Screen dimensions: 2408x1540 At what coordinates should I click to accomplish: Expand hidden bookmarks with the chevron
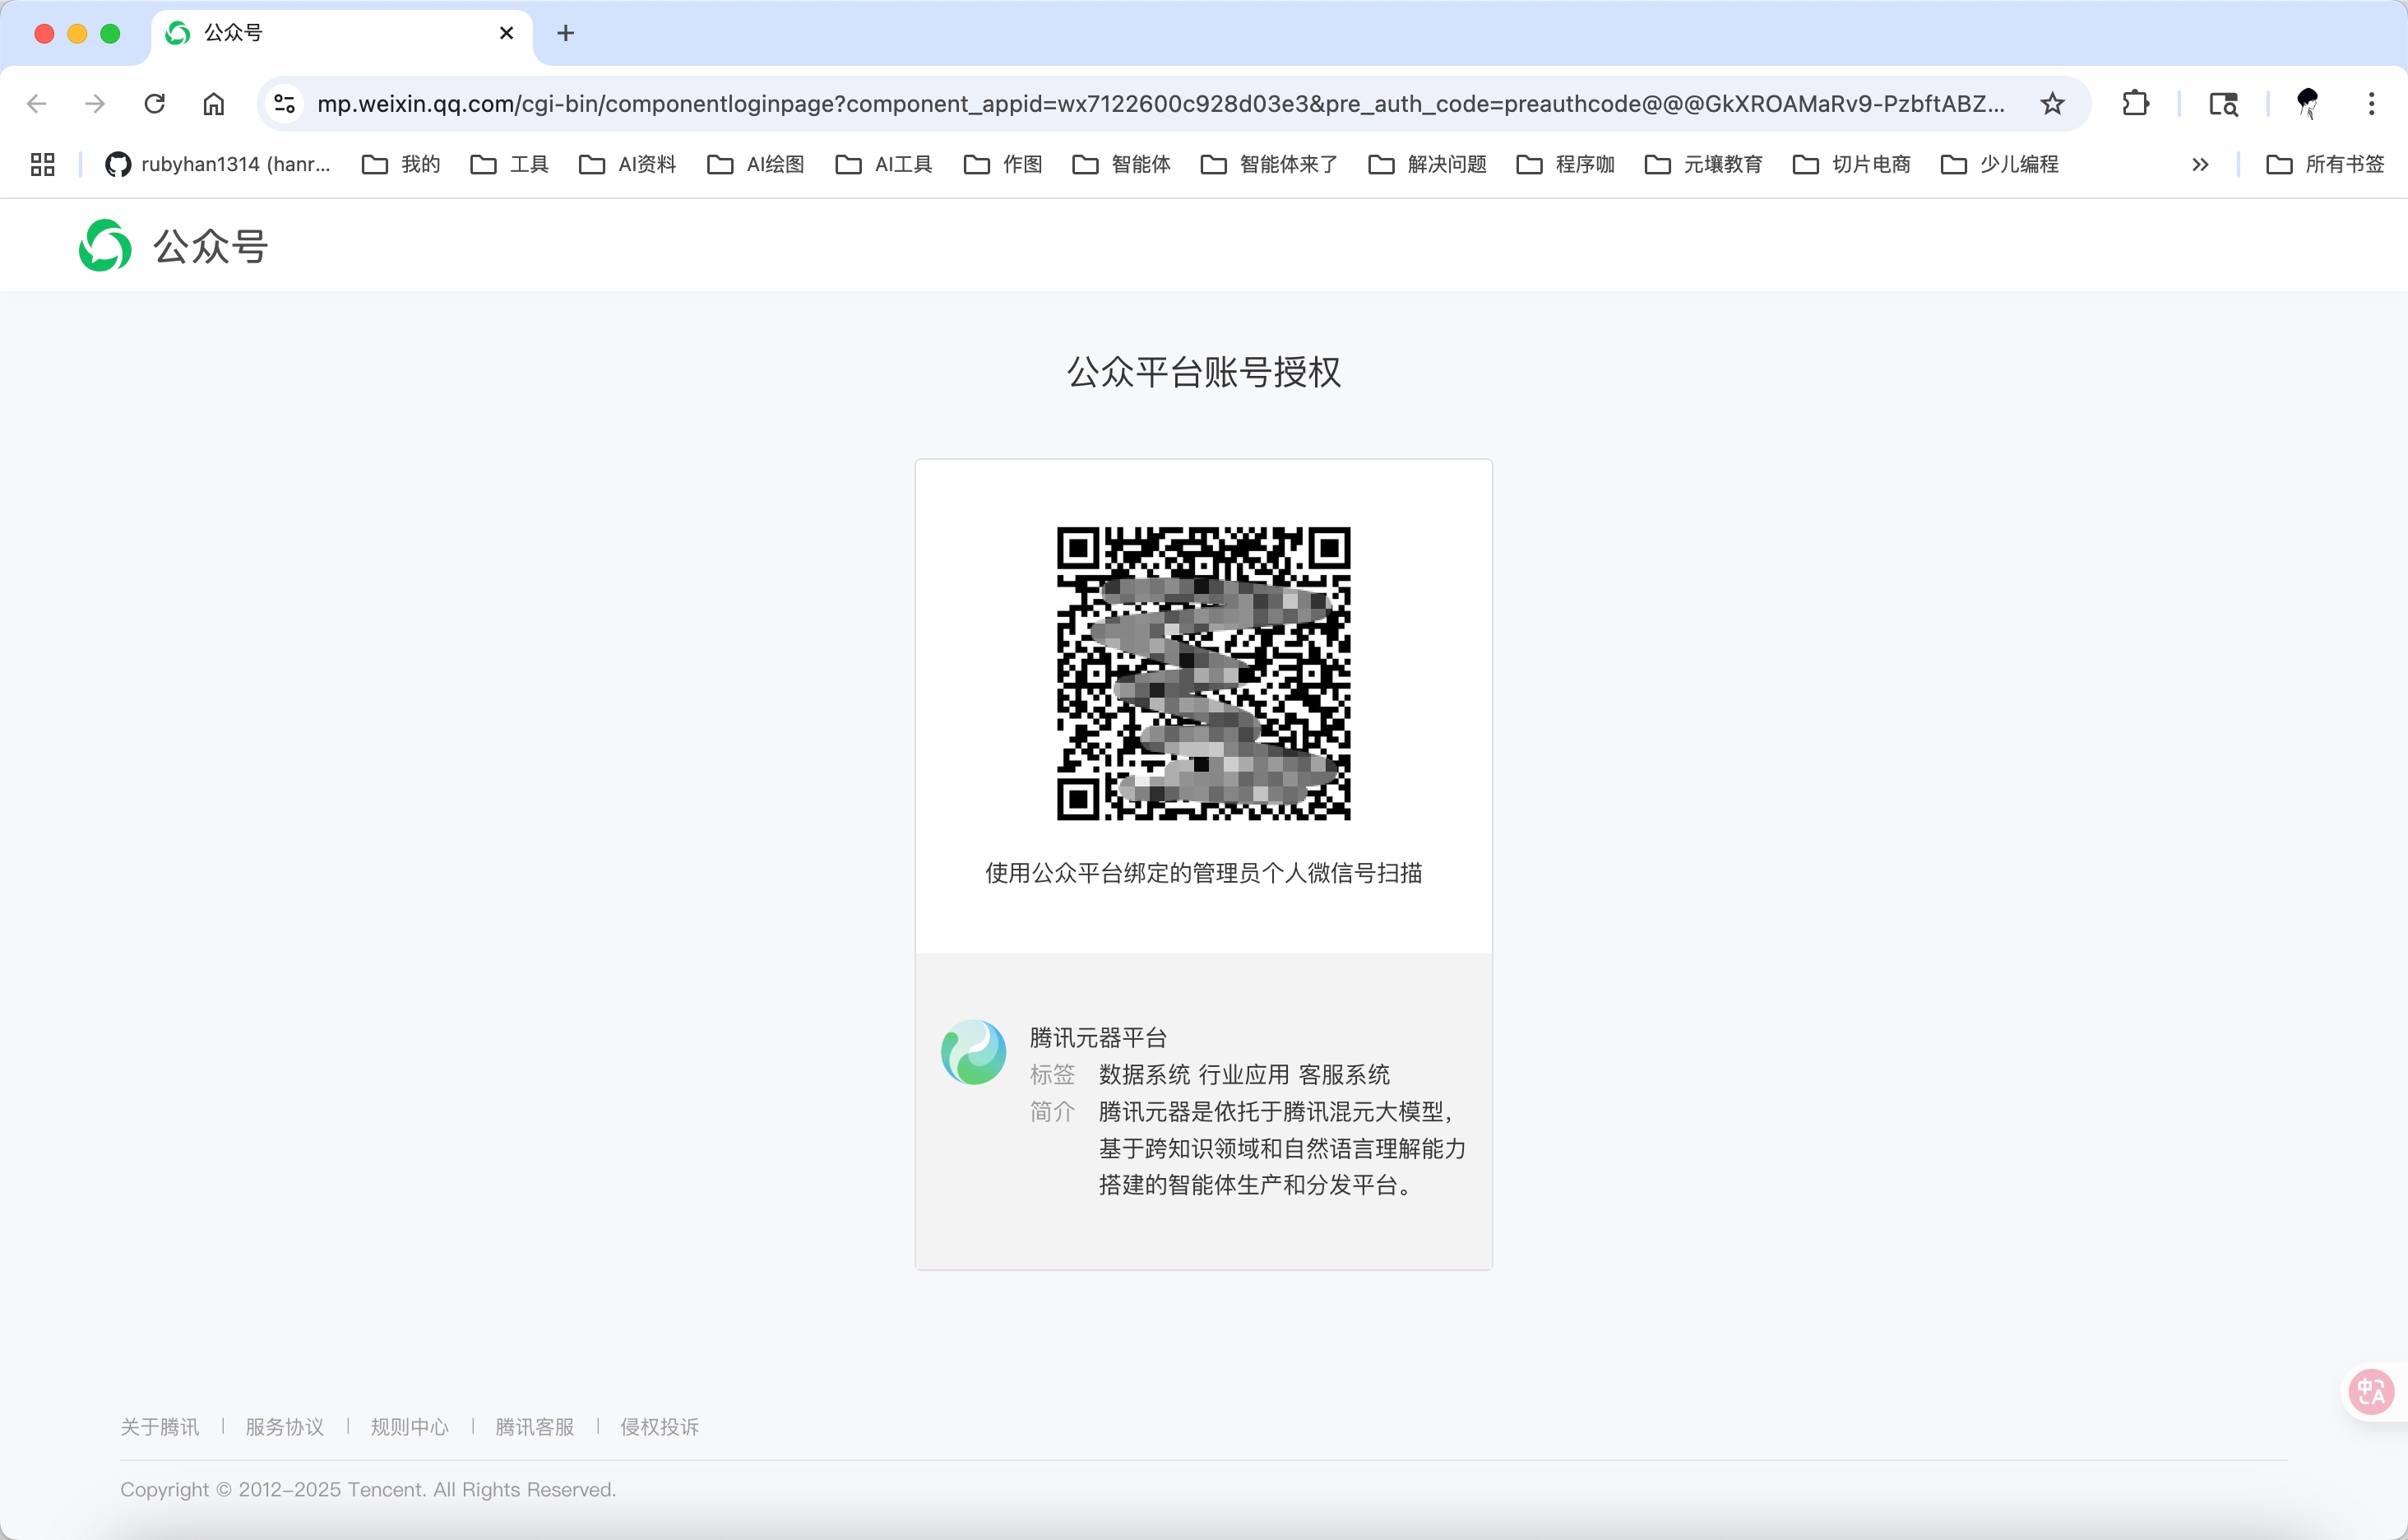[2200, 164]
